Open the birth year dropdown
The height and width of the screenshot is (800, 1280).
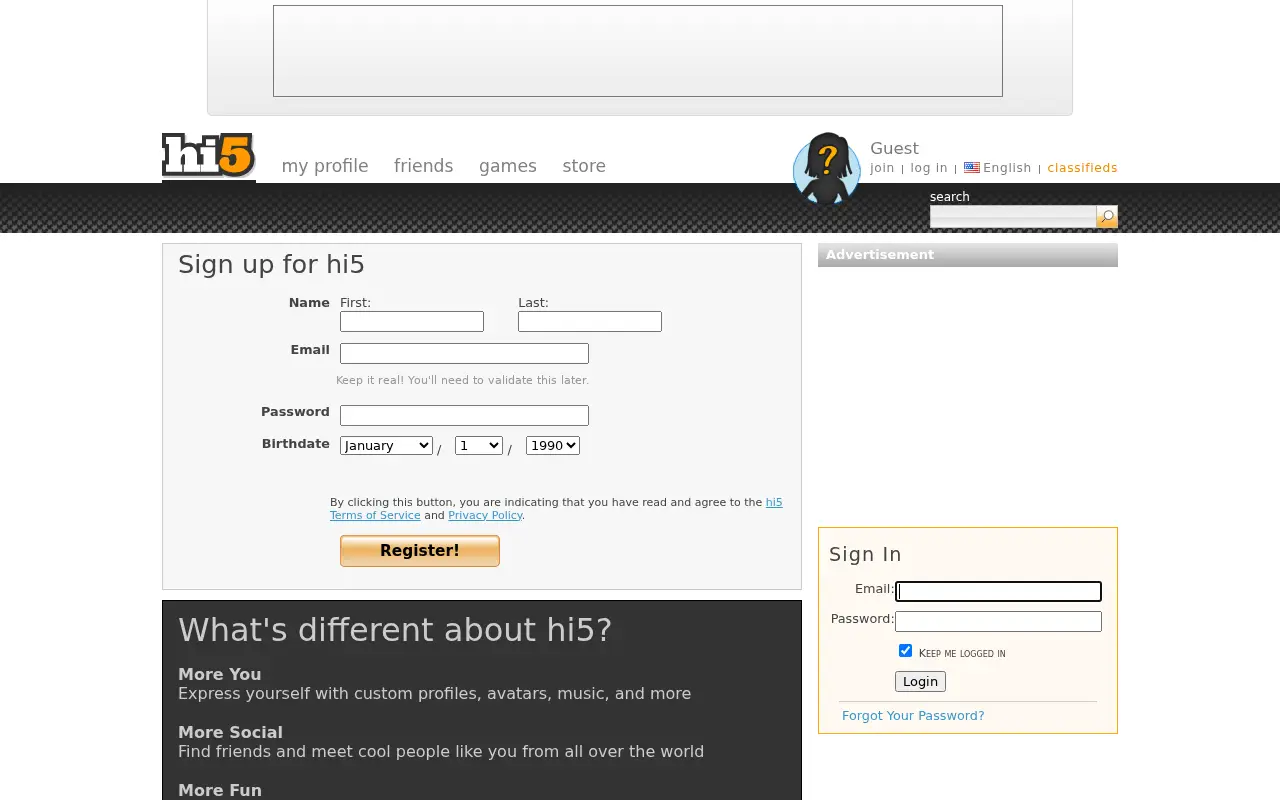[x=553, y=446]
